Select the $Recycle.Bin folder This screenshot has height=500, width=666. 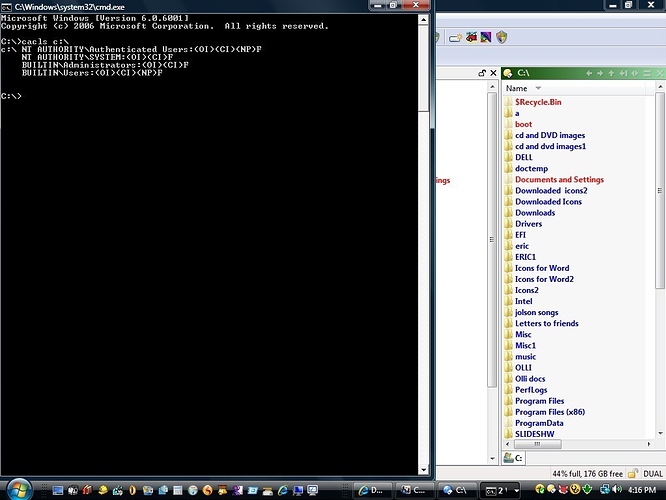point(538,102)
